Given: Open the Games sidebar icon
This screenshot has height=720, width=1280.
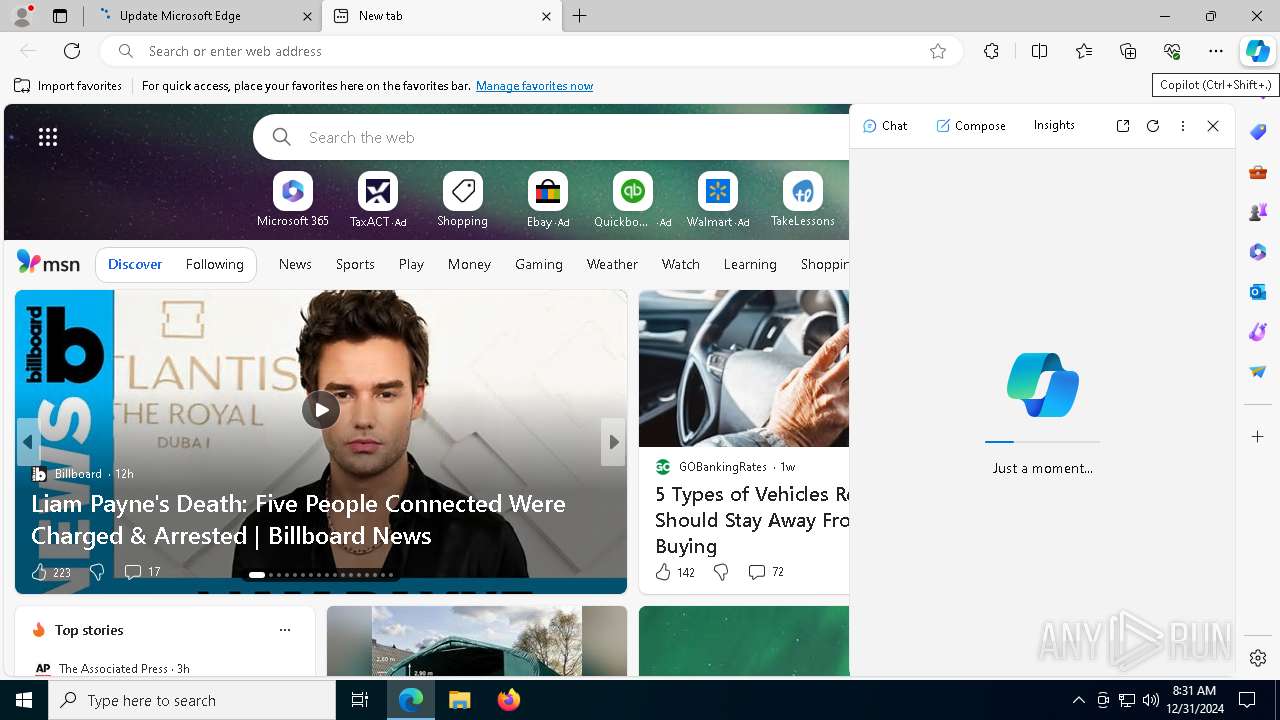Looking at the screenshot, I should 1258,212.
